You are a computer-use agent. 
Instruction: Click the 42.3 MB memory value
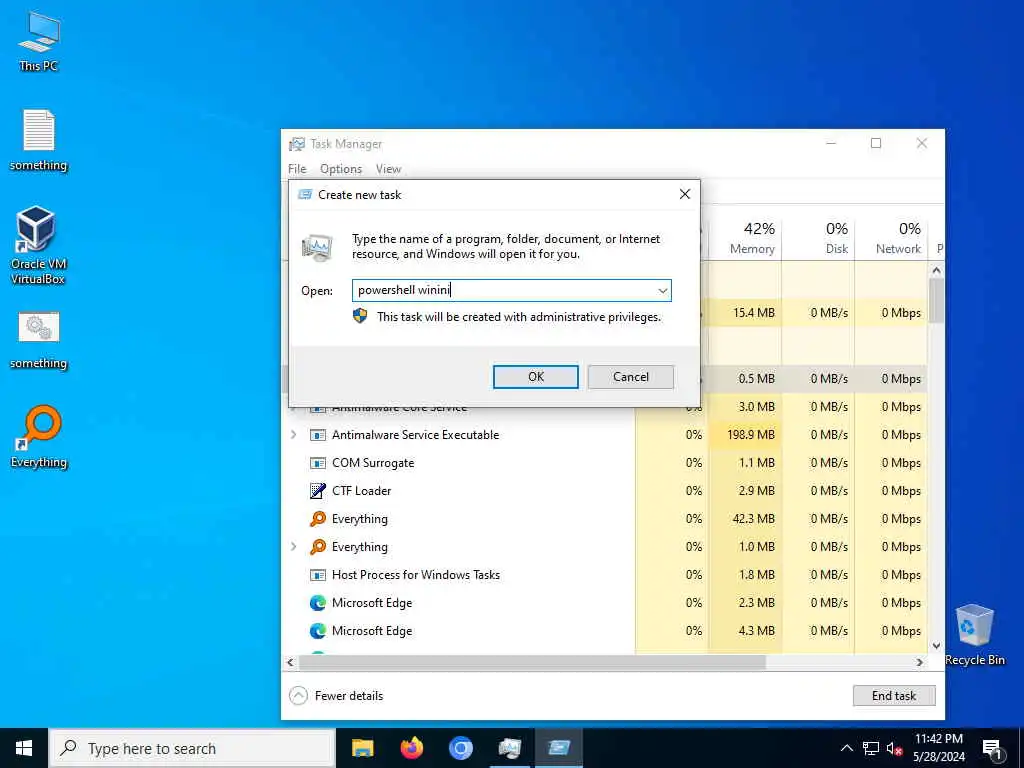(754, 519)
